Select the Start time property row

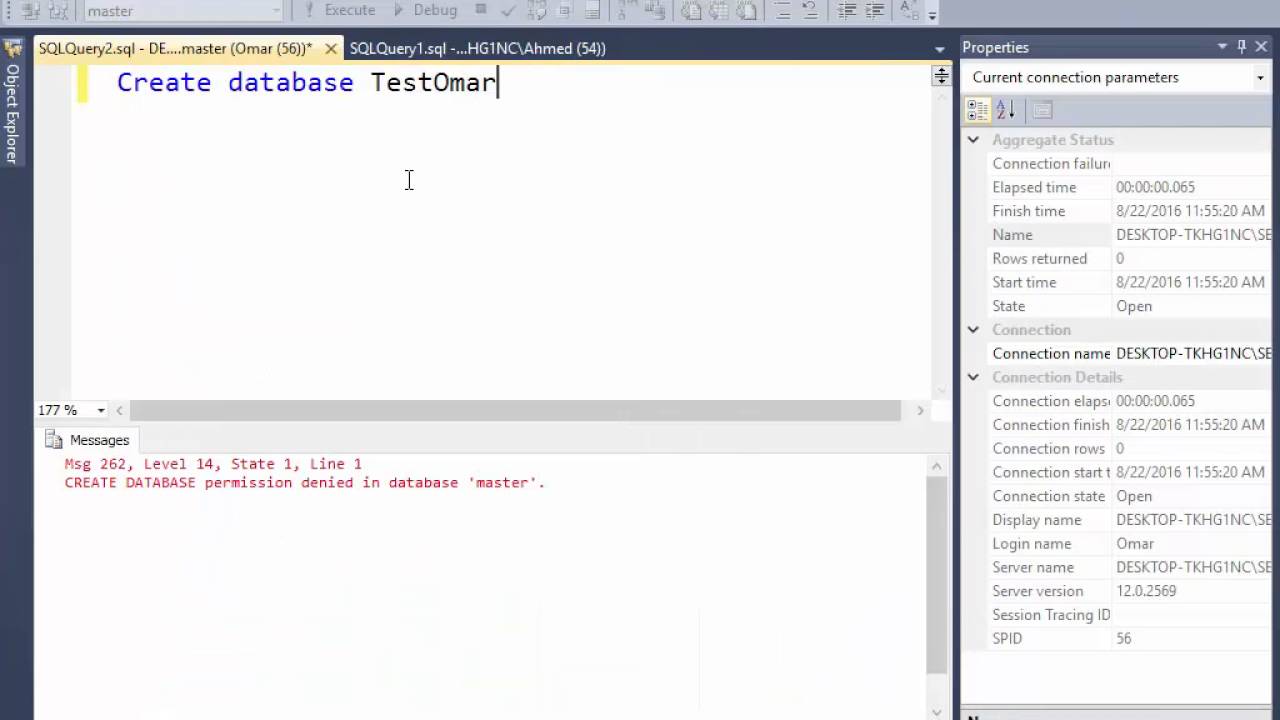(1131, 282)
